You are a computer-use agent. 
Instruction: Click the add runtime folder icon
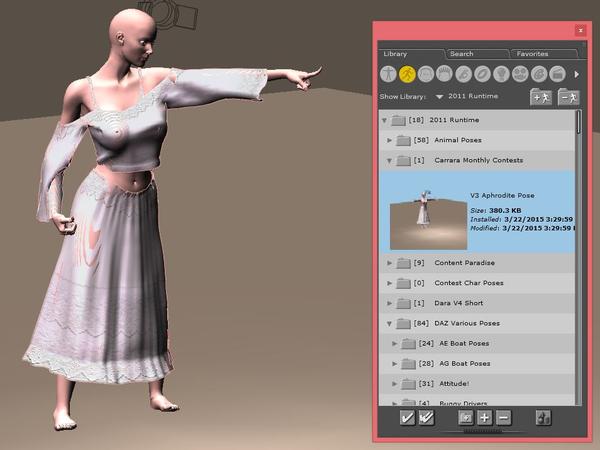(540, 97)
